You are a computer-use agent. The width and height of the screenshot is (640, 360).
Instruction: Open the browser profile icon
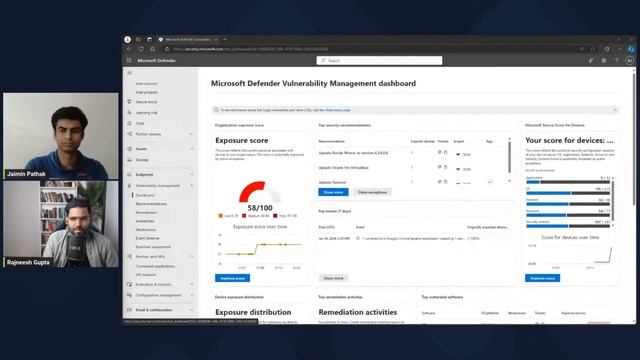pos(128,40)
